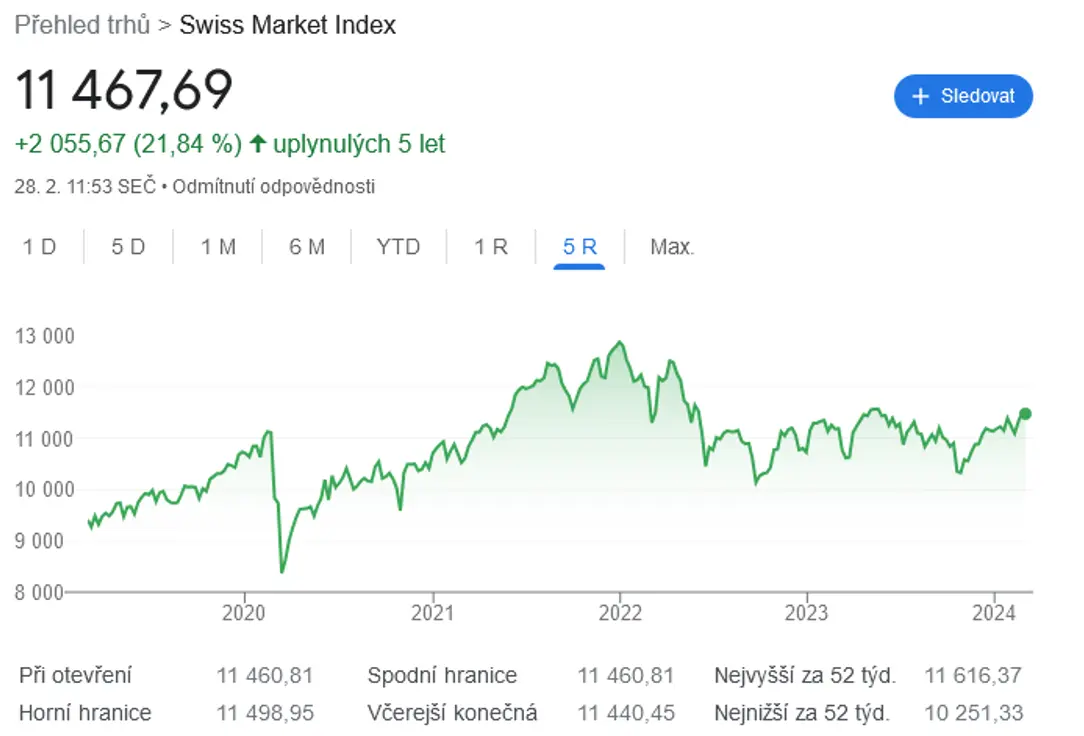Select the active 5 R tab
1084x736 pixels.
[579, 247]
